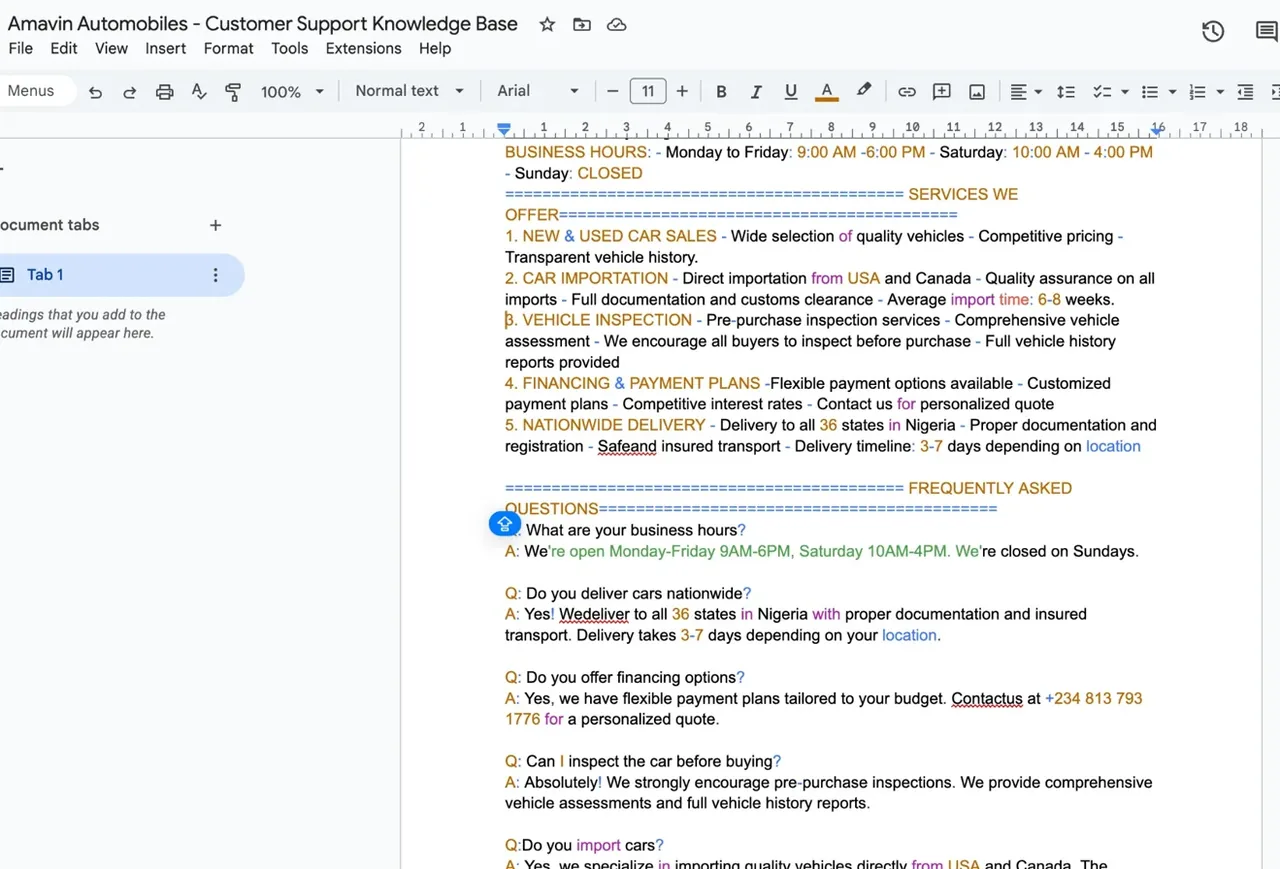Click the blue bookmark icon beside document
Screen dimensions: 1280x869
pos(505,524)
